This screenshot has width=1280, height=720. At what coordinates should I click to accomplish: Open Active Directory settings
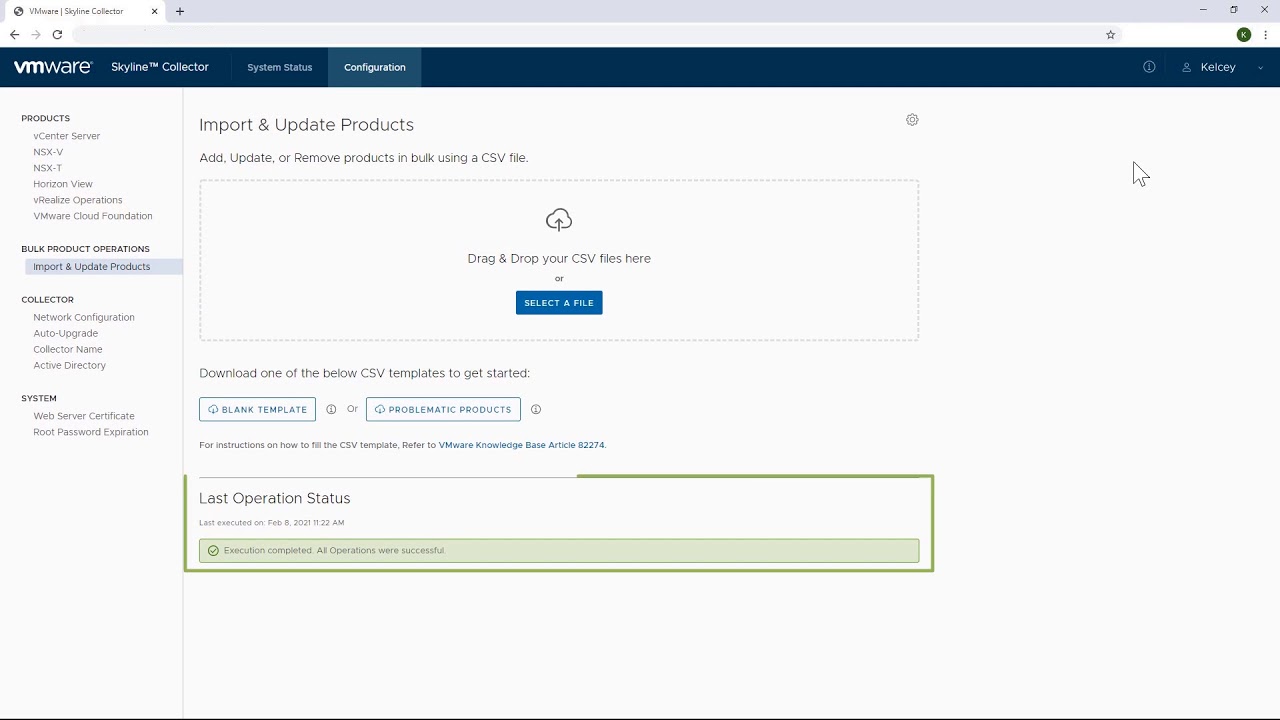69,365
